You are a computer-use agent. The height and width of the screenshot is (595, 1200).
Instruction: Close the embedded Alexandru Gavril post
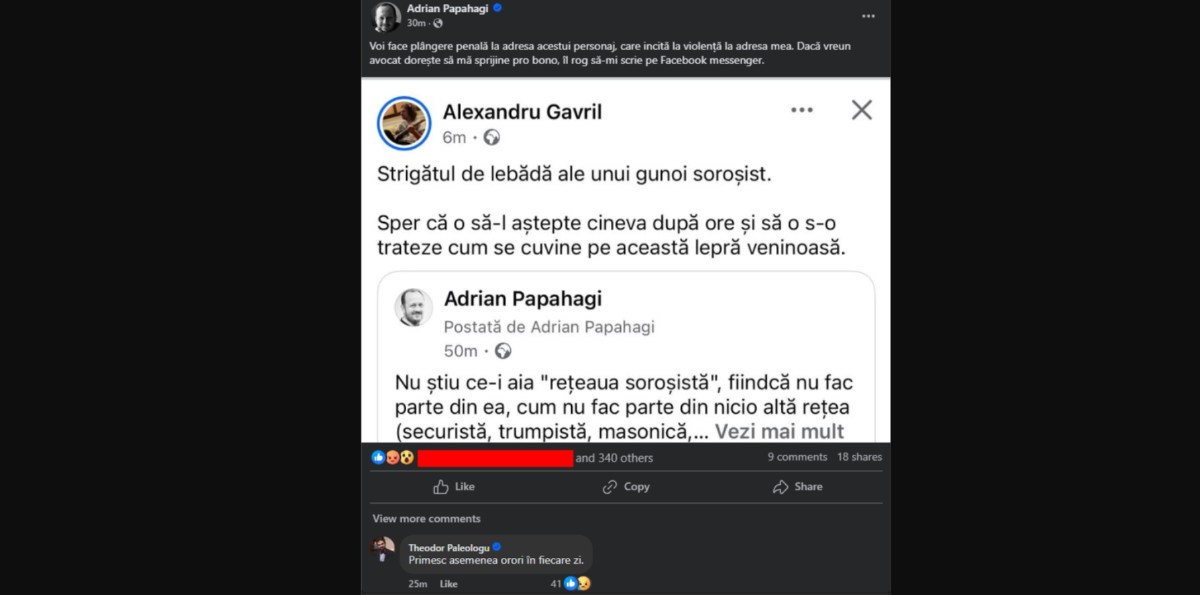pos(862,110)
